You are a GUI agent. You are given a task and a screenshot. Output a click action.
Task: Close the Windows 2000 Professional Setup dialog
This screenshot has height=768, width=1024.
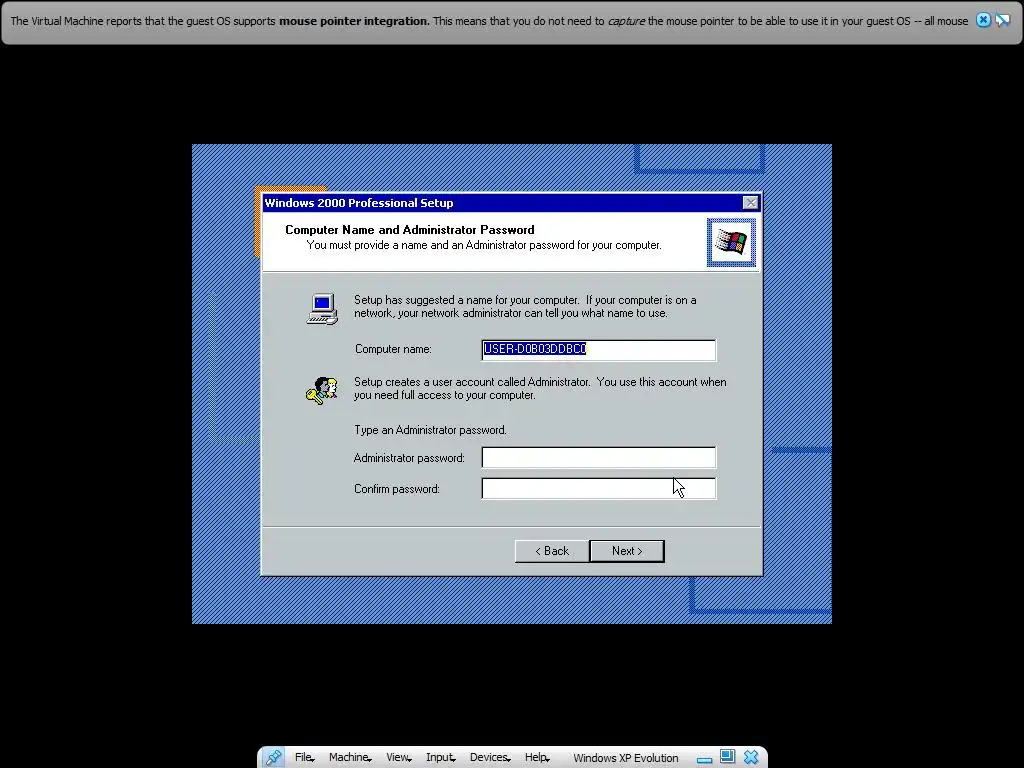[751, 203]
